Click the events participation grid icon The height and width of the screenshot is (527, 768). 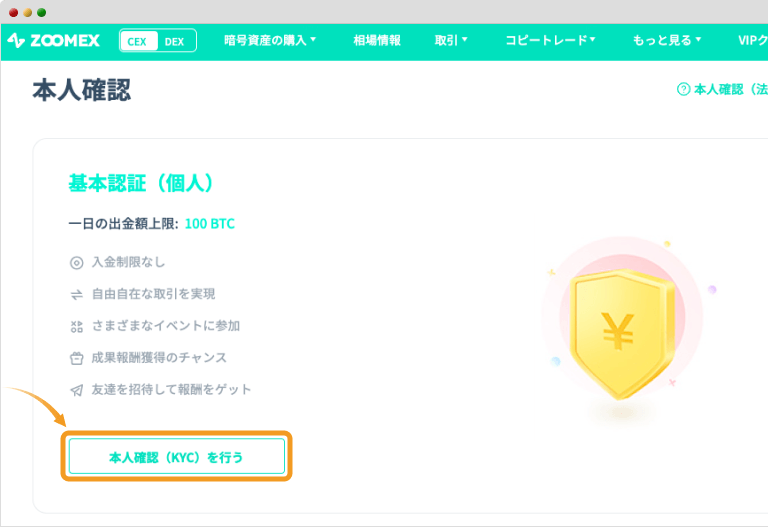pos(76,326)
